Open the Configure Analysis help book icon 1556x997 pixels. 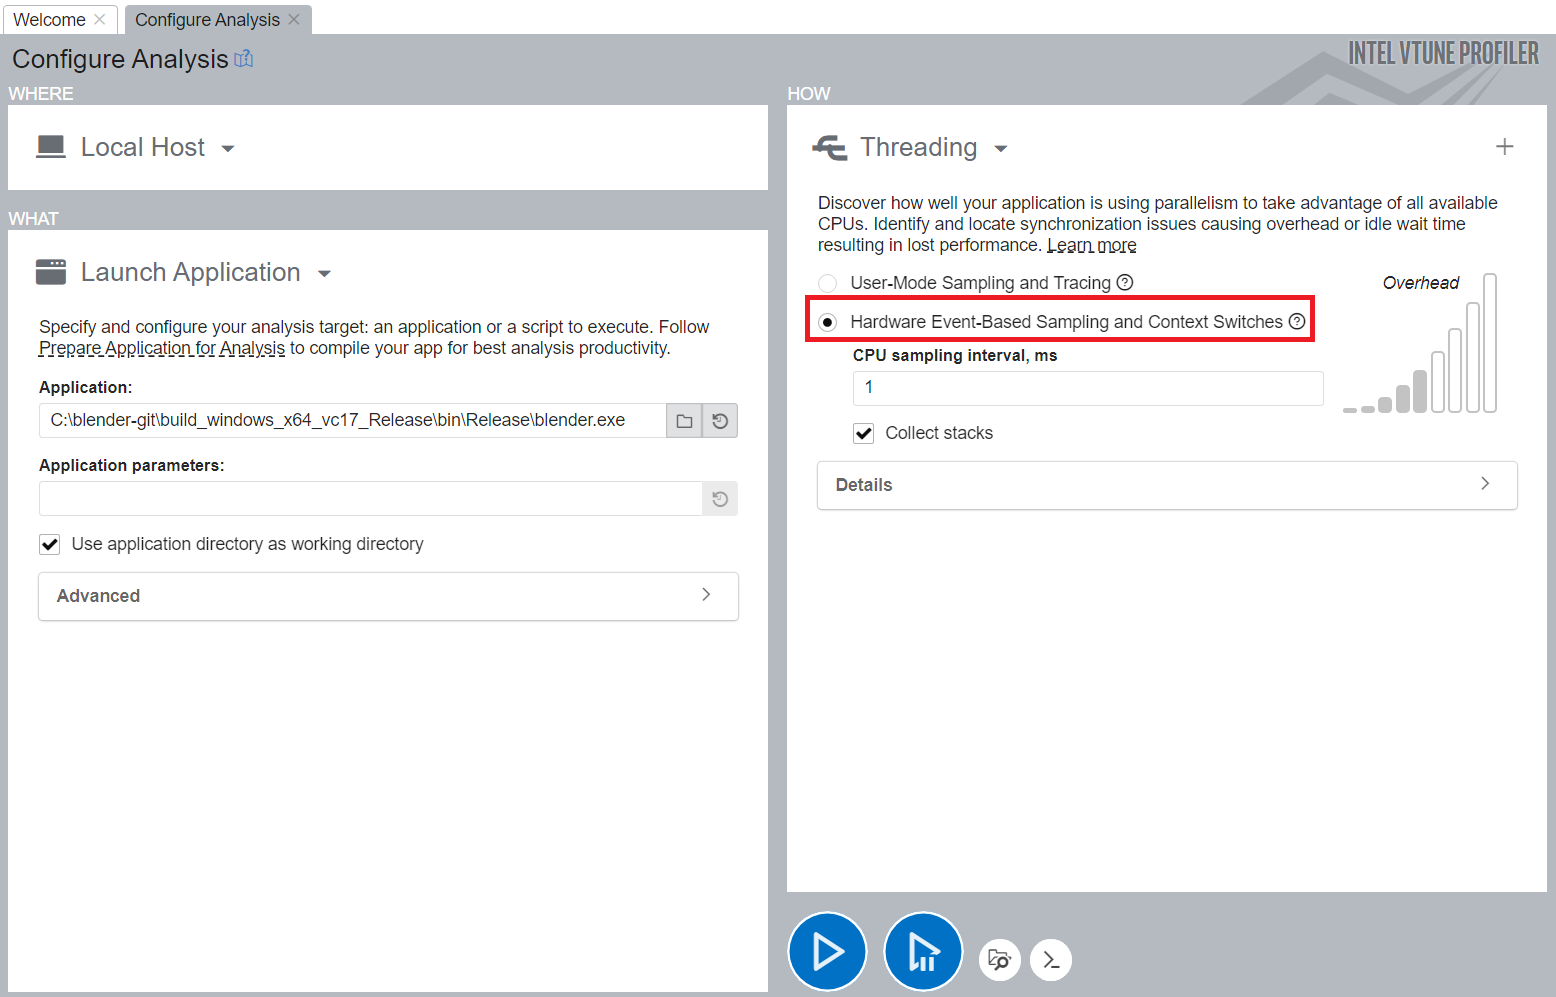(243, 59)
